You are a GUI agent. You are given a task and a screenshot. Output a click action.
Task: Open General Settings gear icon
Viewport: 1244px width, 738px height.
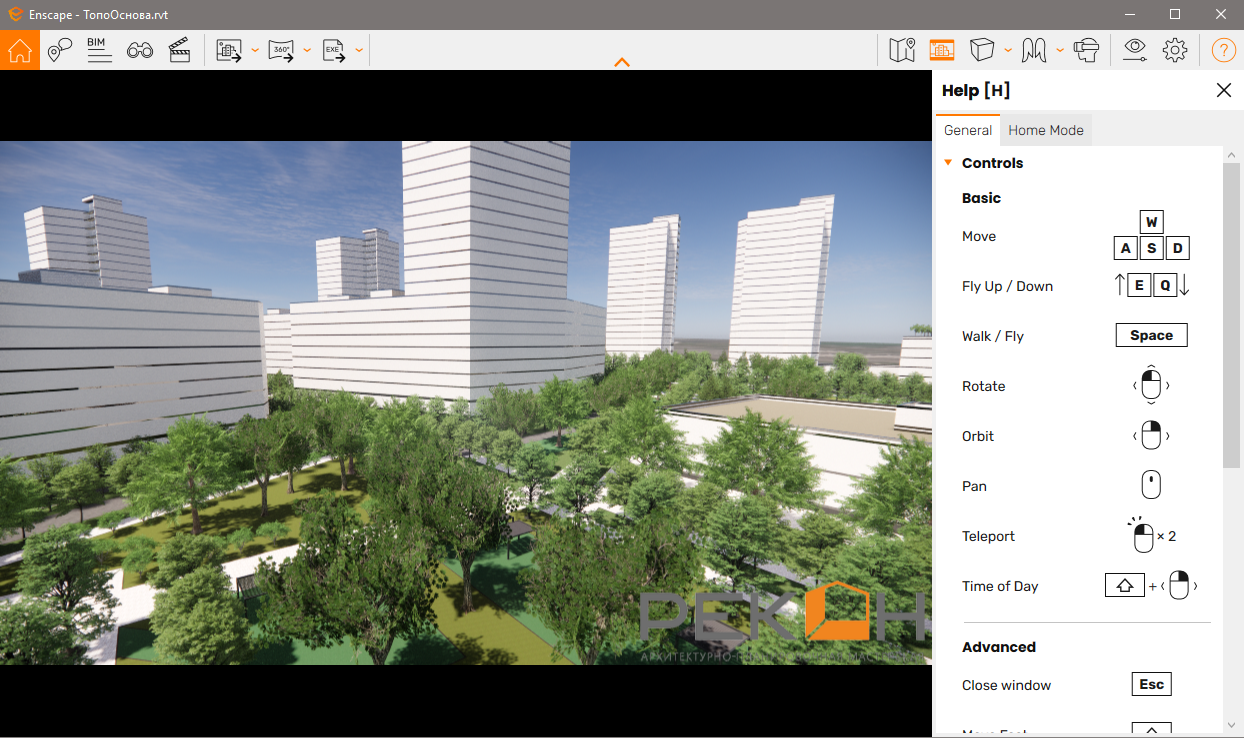pos(1175,50)
